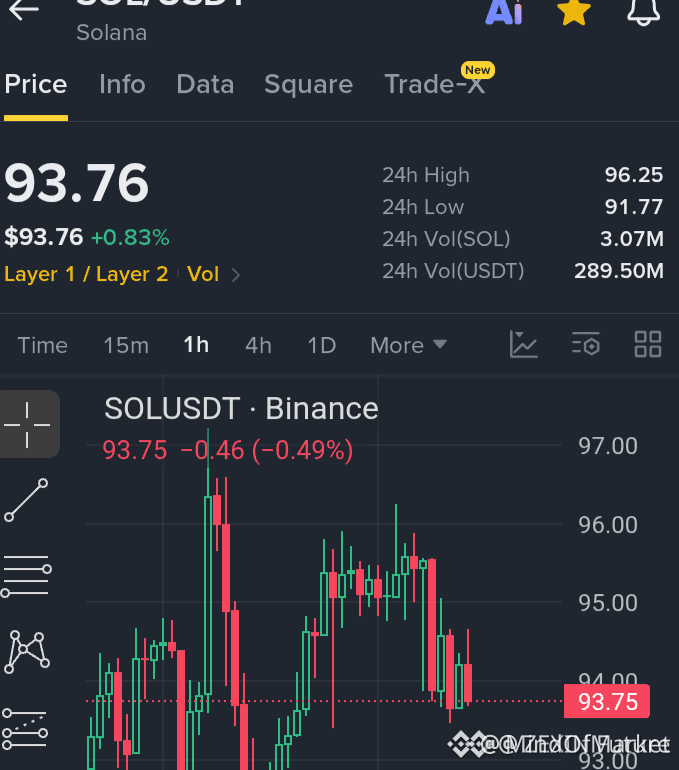Open the More intervals dropdown
Viewport: 679px width, 770px height.
click(408, 345)
